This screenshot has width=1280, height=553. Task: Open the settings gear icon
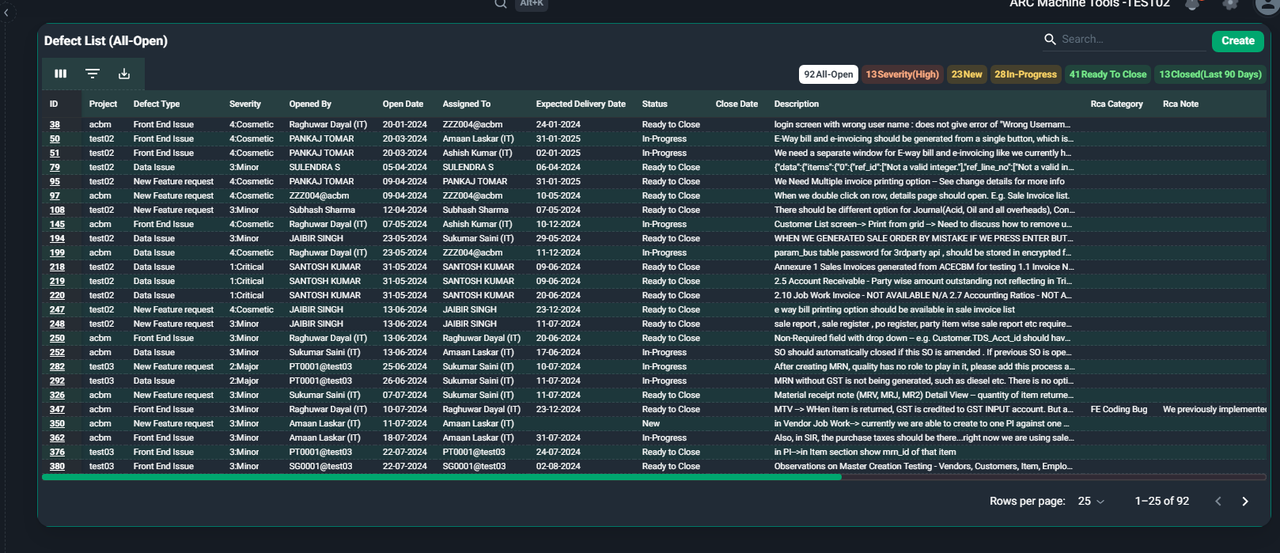coord(1230,4)
